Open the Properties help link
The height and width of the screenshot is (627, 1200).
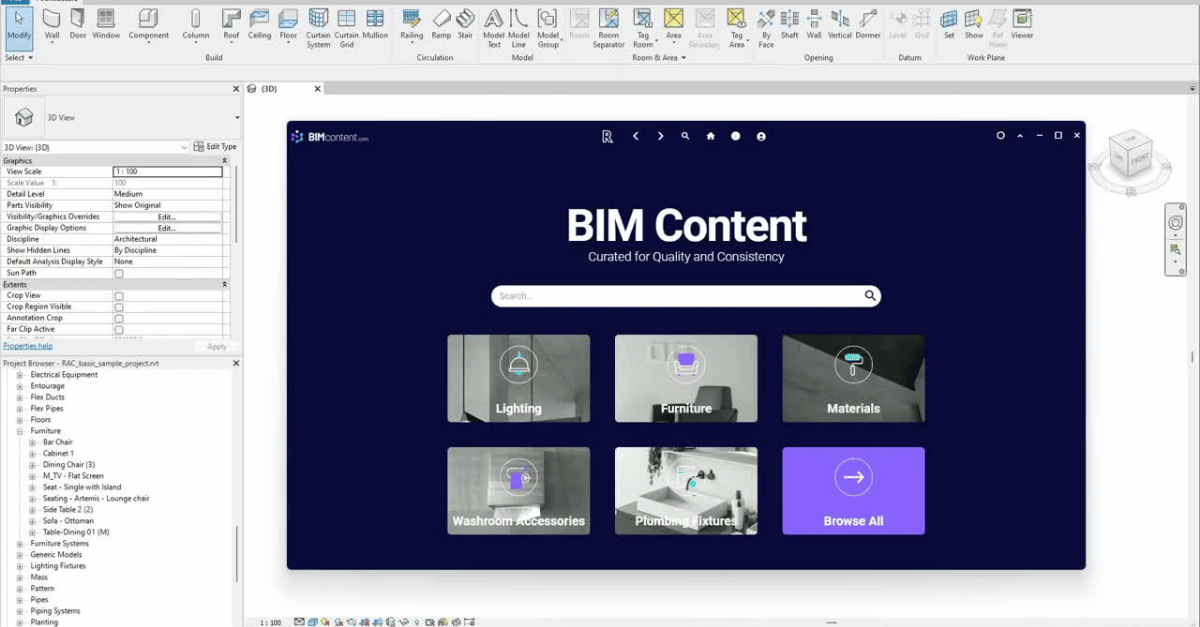[27, 346]
